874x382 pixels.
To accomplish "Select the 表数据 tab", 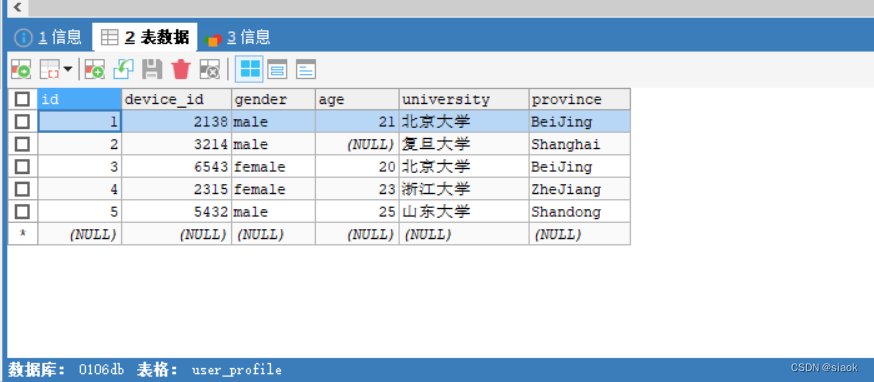I will (144, 37).
